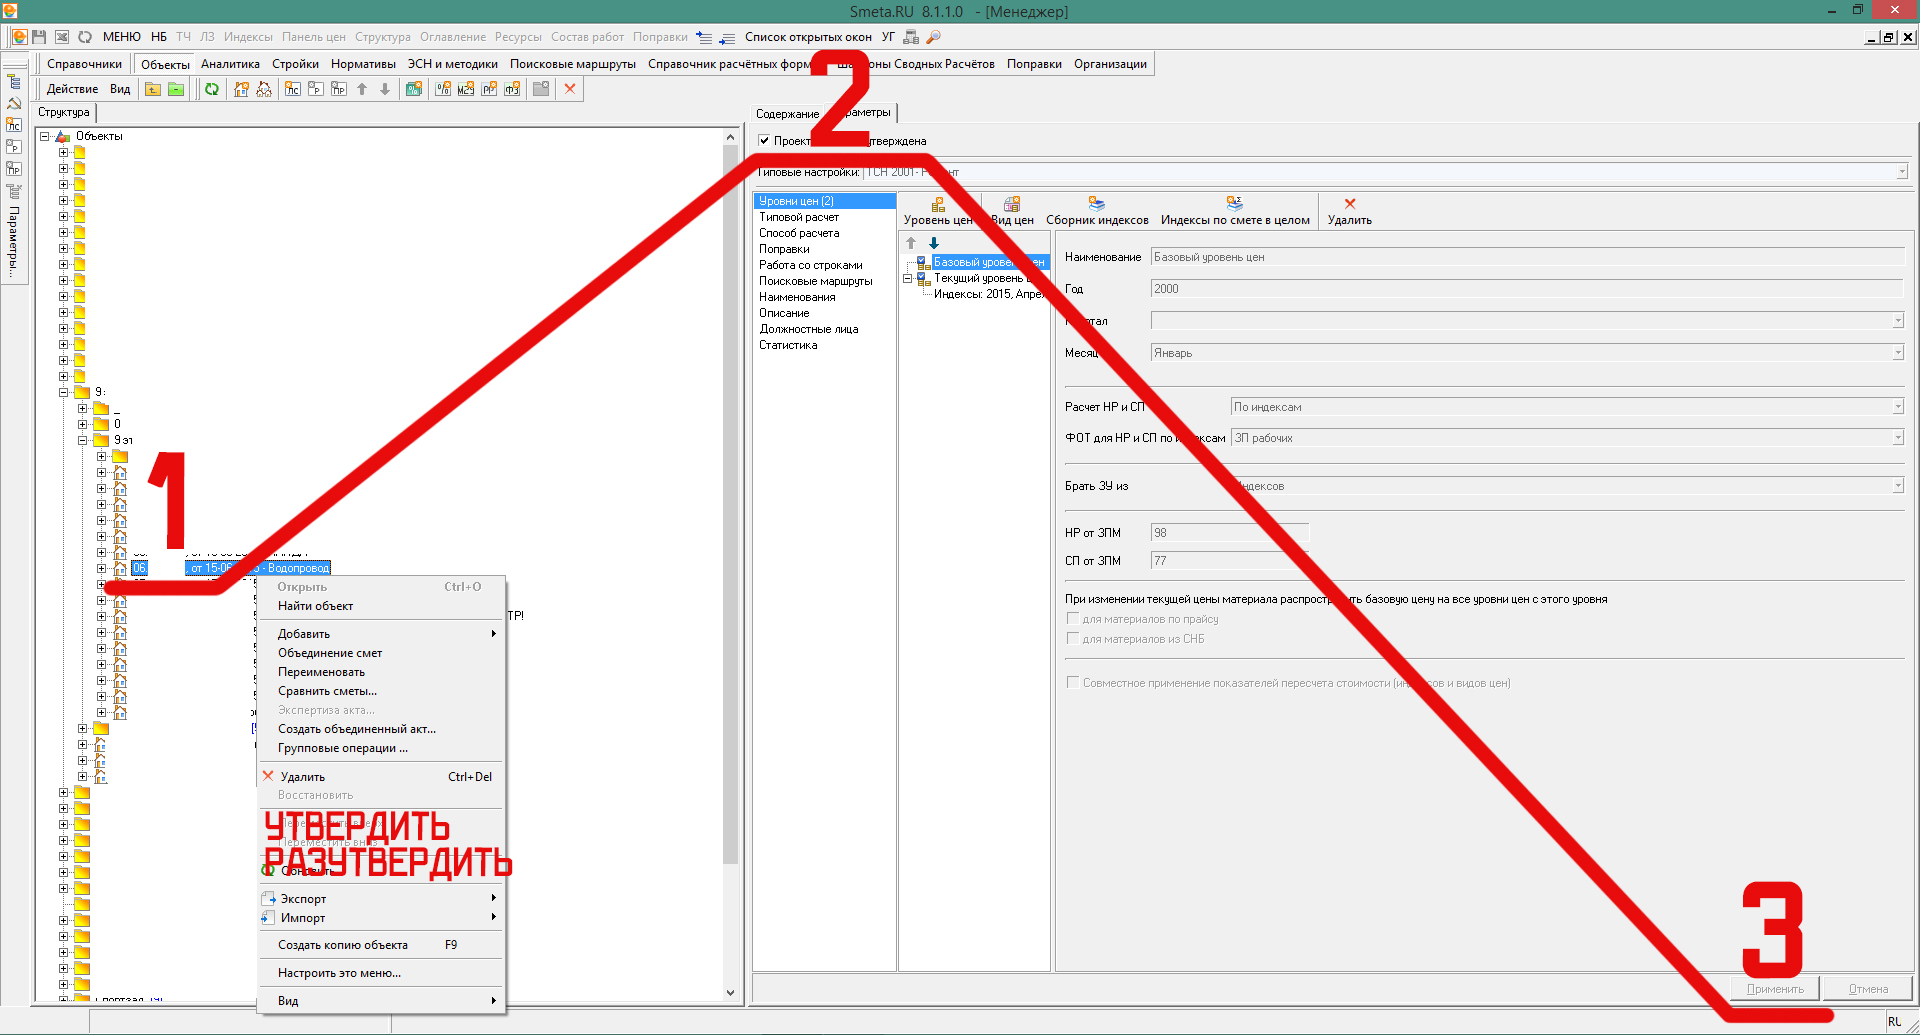Open the Типовые настройки dropdown
This screenshot has height=1035, width=1920.
pyautogui.click(x=1901, y=172)
